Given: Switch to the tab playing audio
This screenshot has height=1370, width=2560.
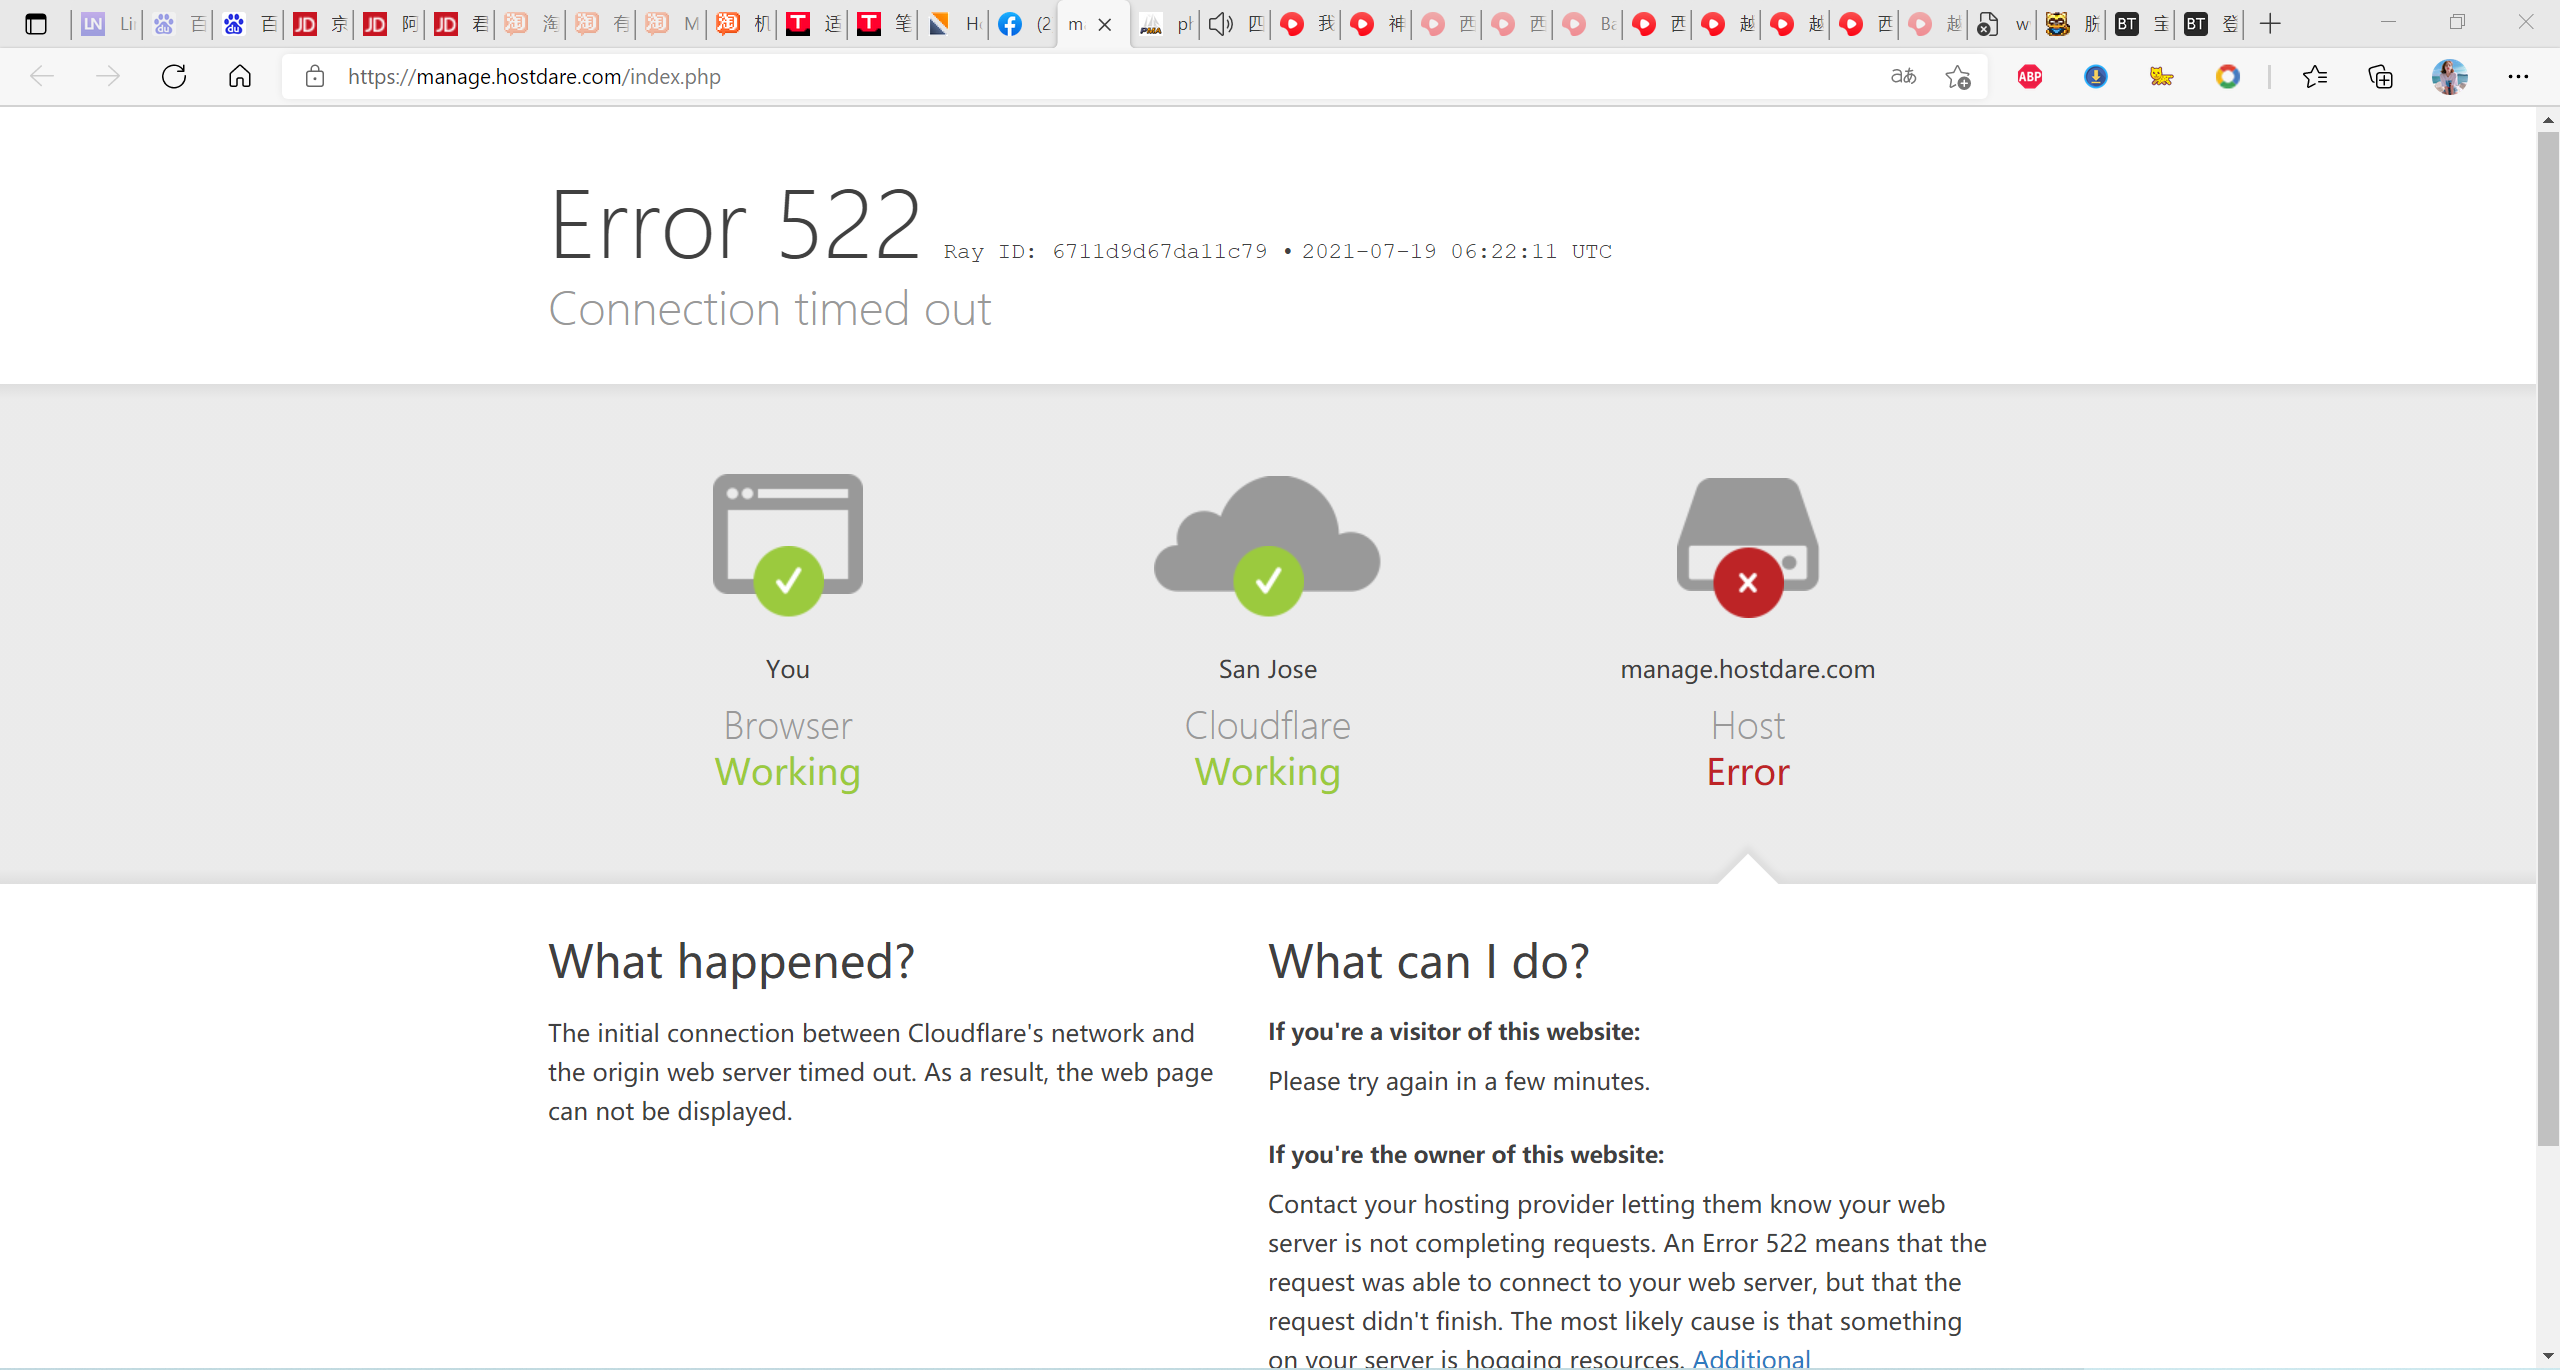Looking at the screenshot, I should [1235, 24].
